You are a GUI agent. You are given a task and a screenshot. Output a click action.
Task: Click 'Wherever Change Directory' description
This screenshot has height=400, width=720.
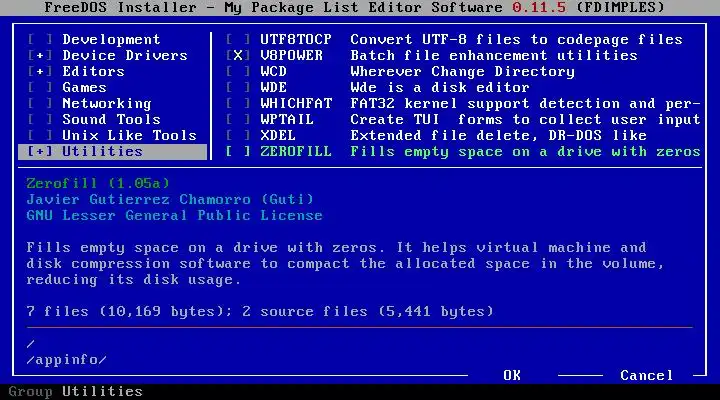(x=462, y=72)
